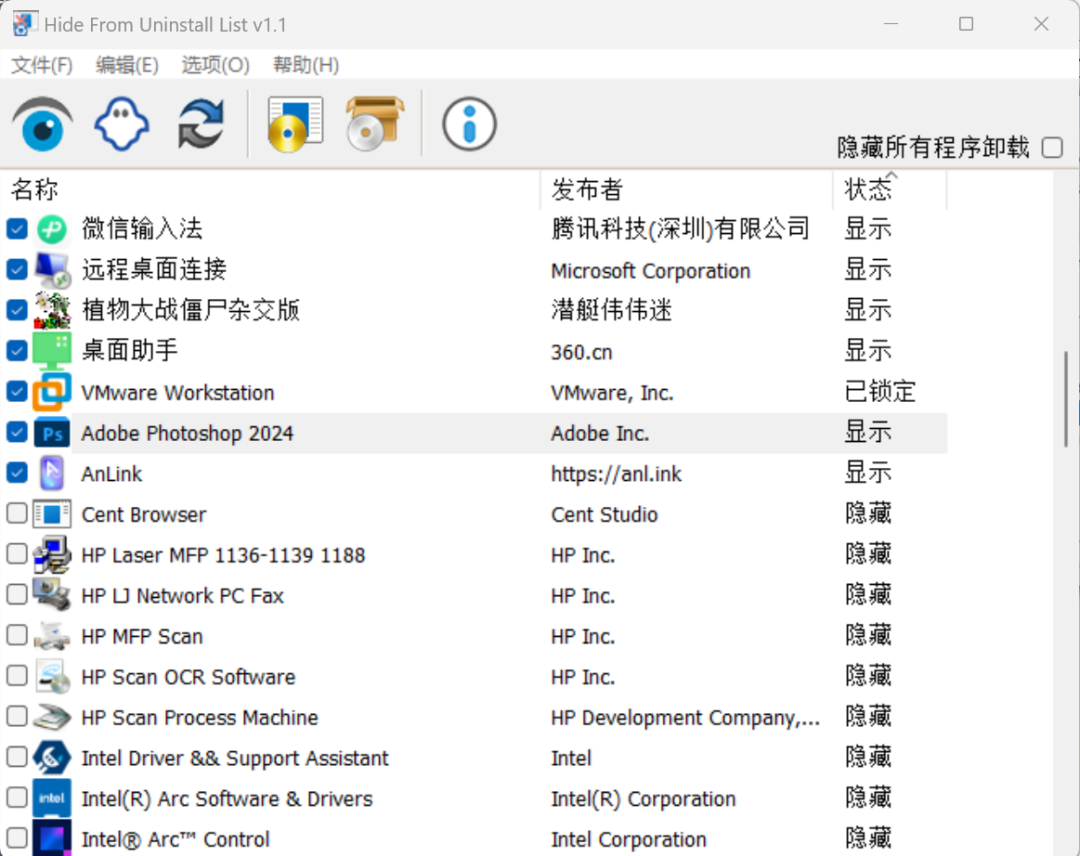This screenshot has width=1080, height=856.
Task: Click the ghost icon to hide selected programs
Action: pyautogui.click(x=121, y=125)
